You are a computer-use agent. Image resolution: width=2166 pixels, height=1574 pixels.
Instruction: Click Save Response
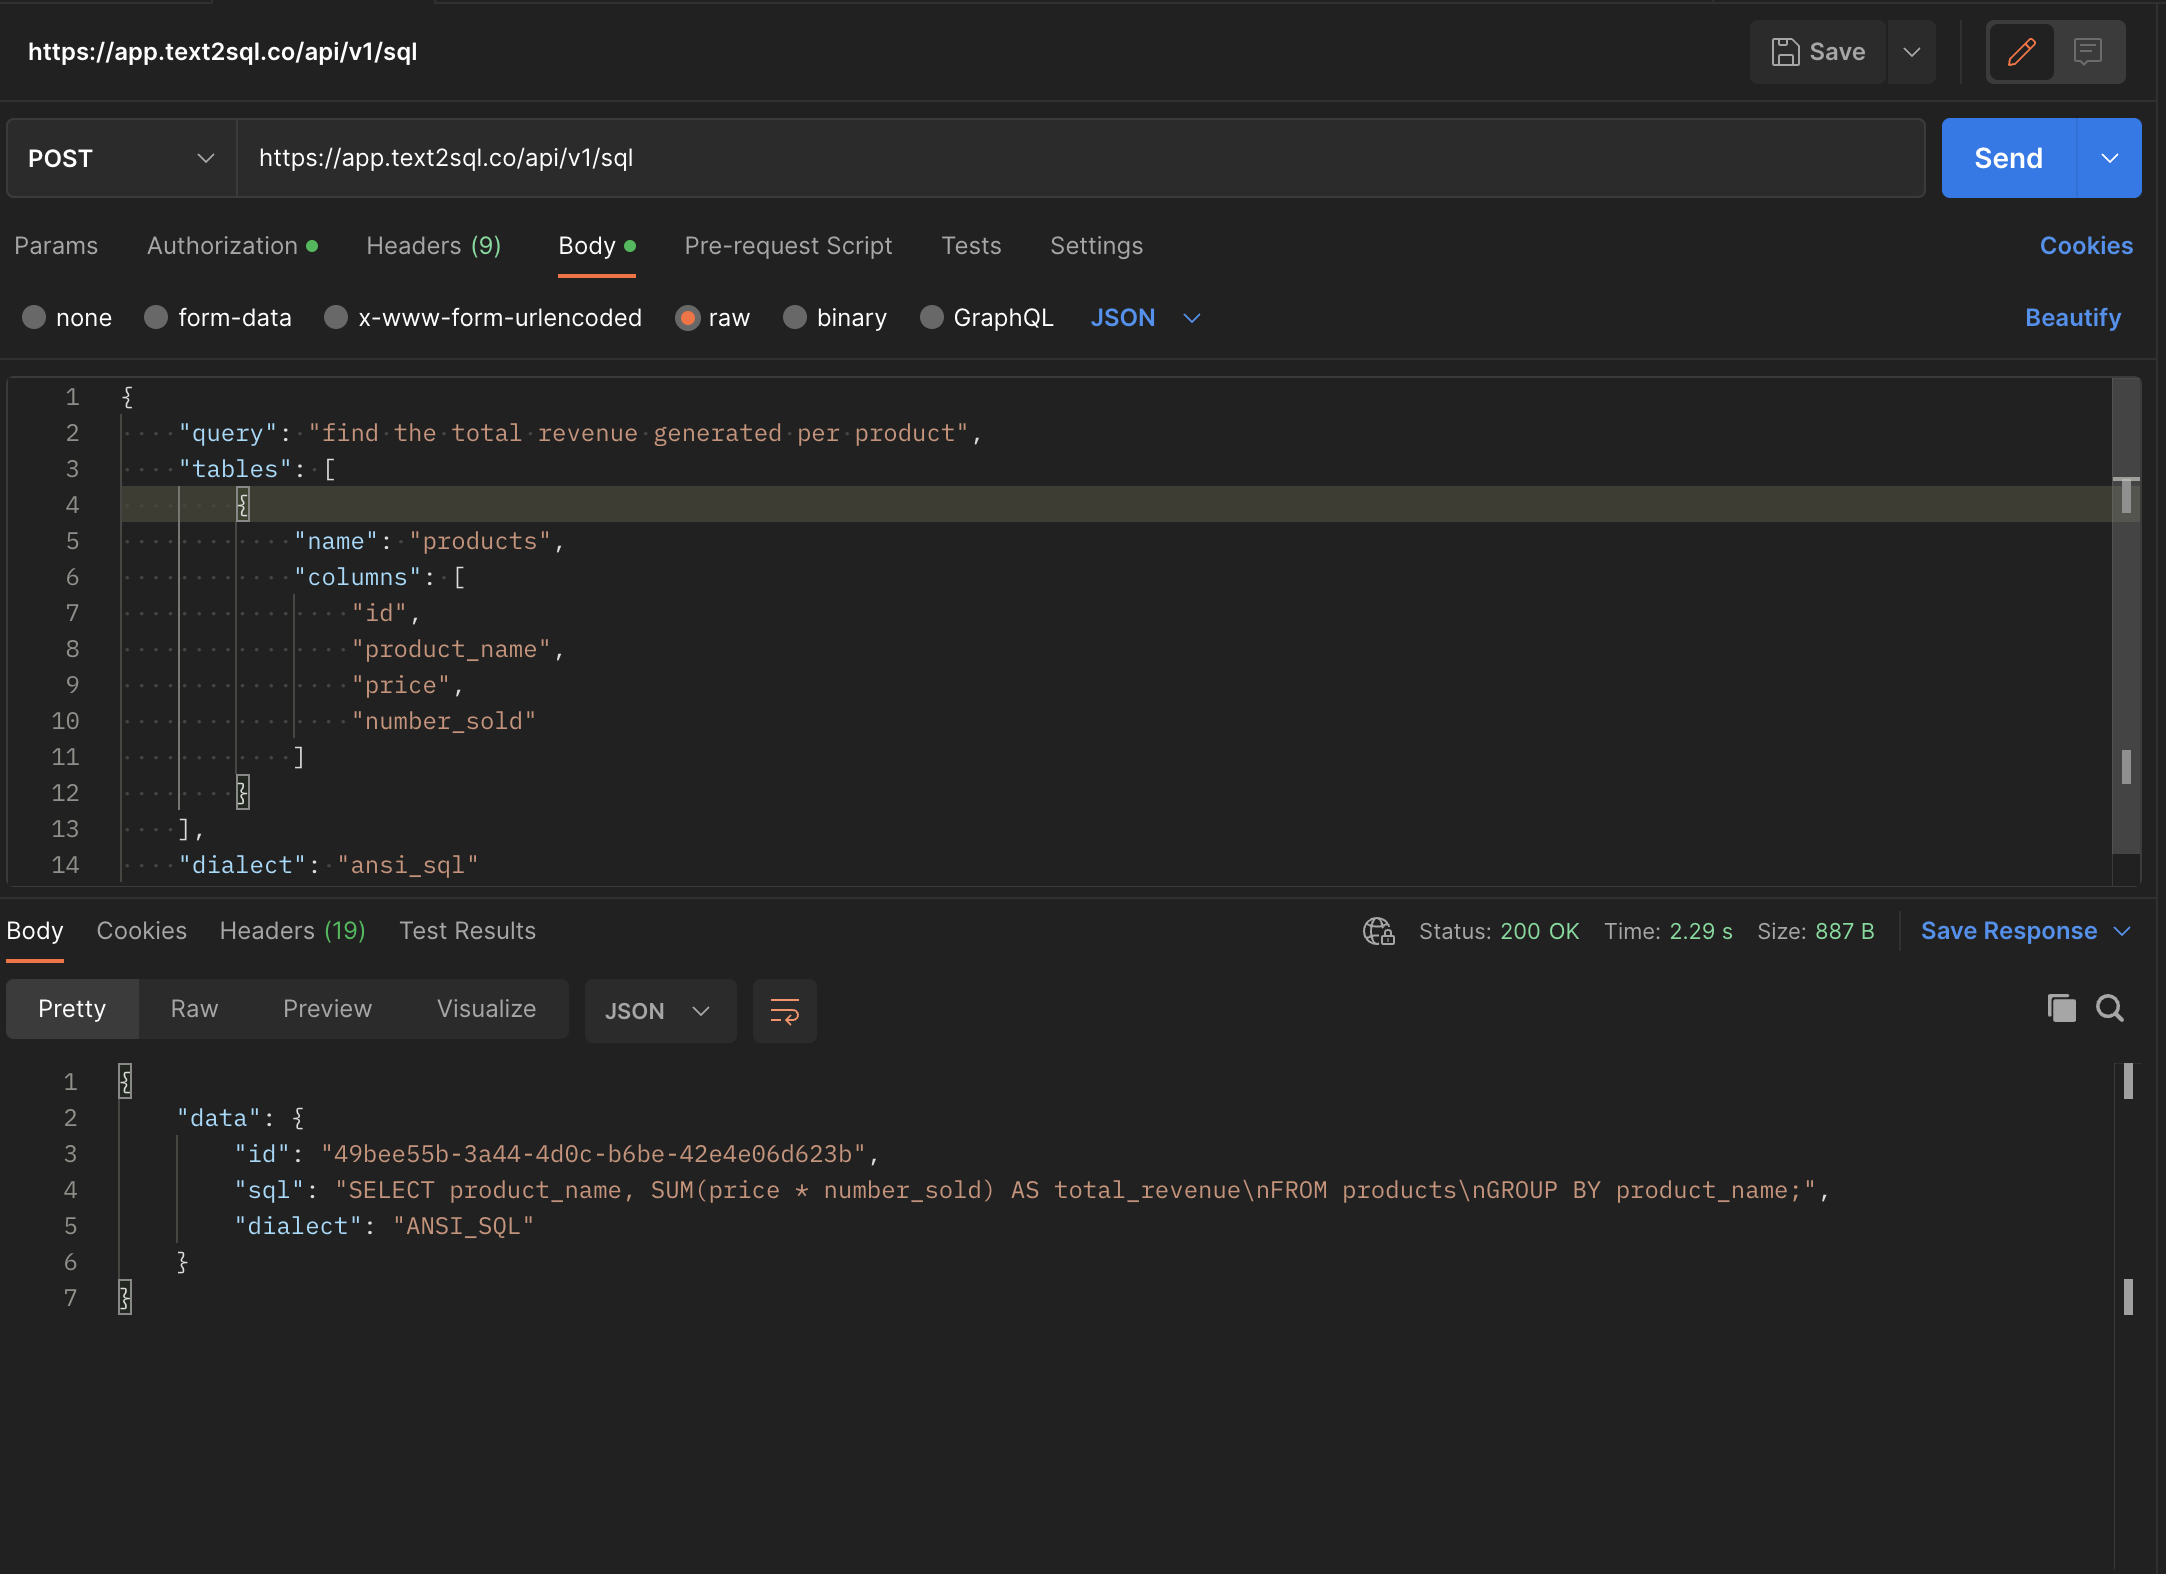[2009, 931]
